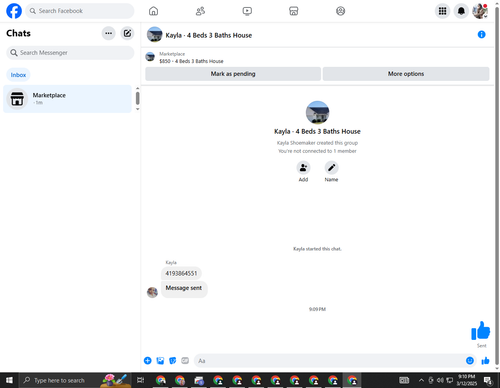500x388 pixels.
Task: Select the Inbox tab
Action: (x=18, y=75)
